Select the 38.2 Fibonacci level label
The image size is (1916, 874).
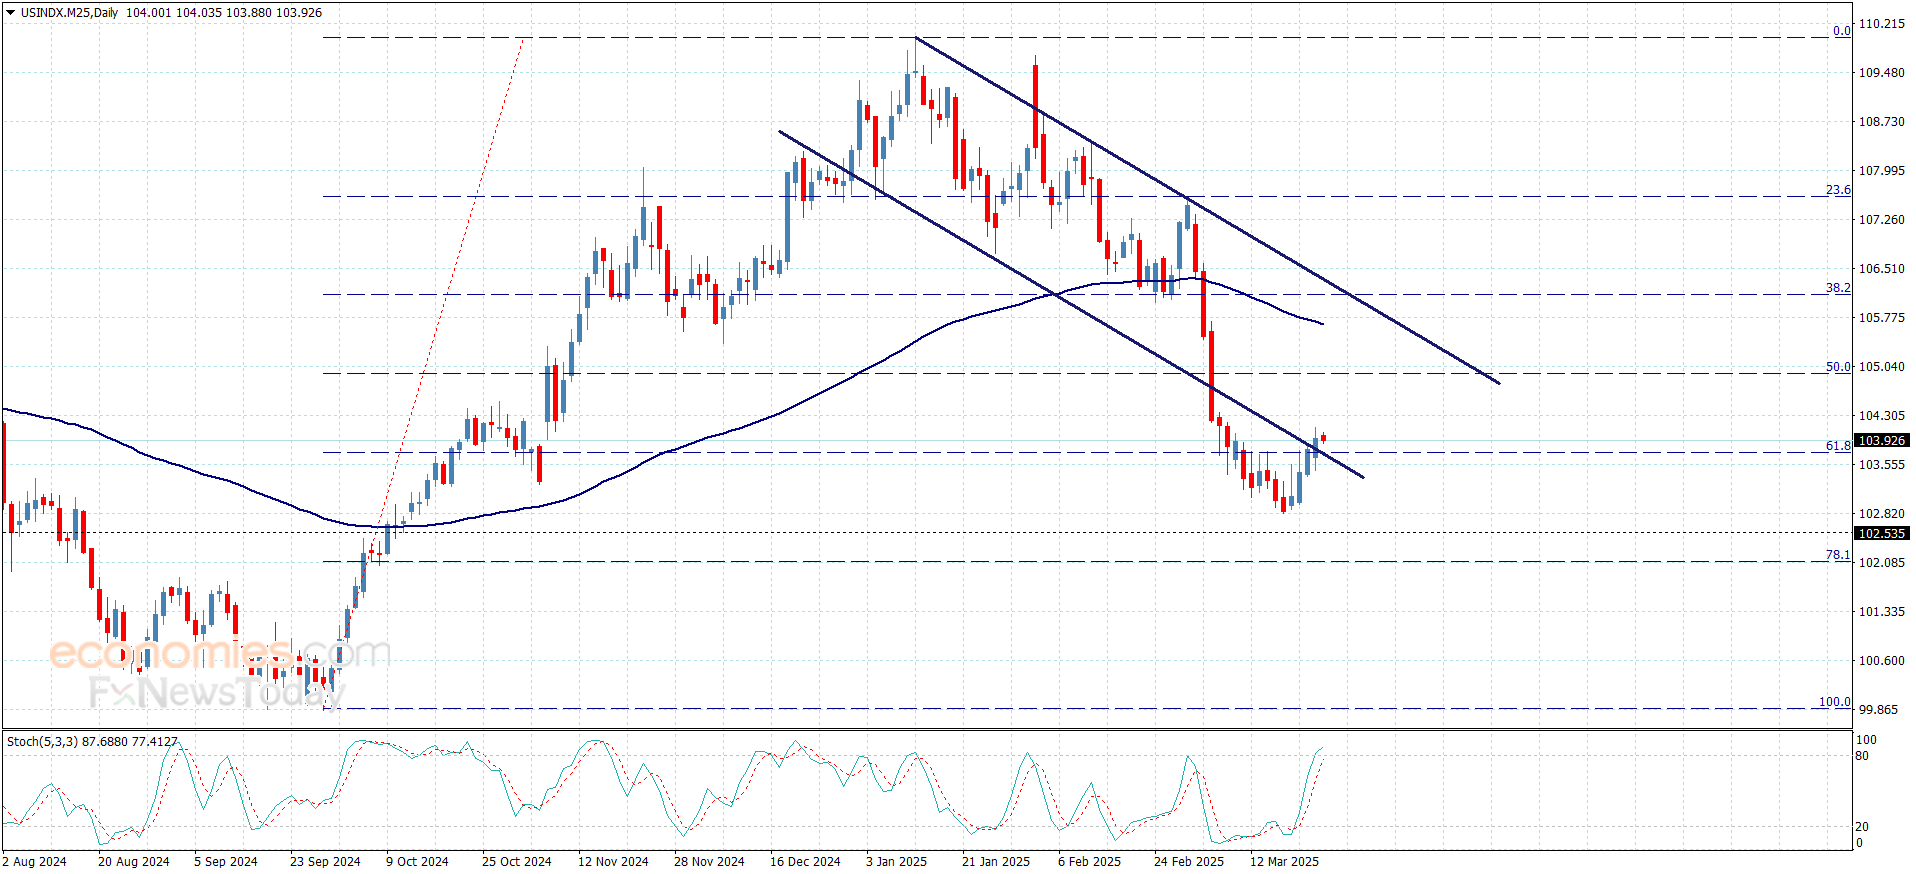(1838, 288)
